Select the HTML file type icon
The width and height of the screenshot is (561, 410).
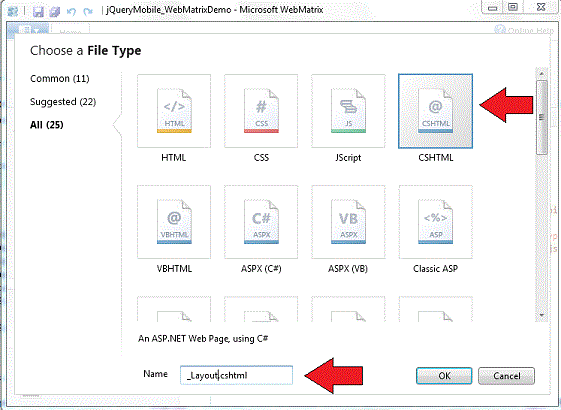[x=174, y=111]
